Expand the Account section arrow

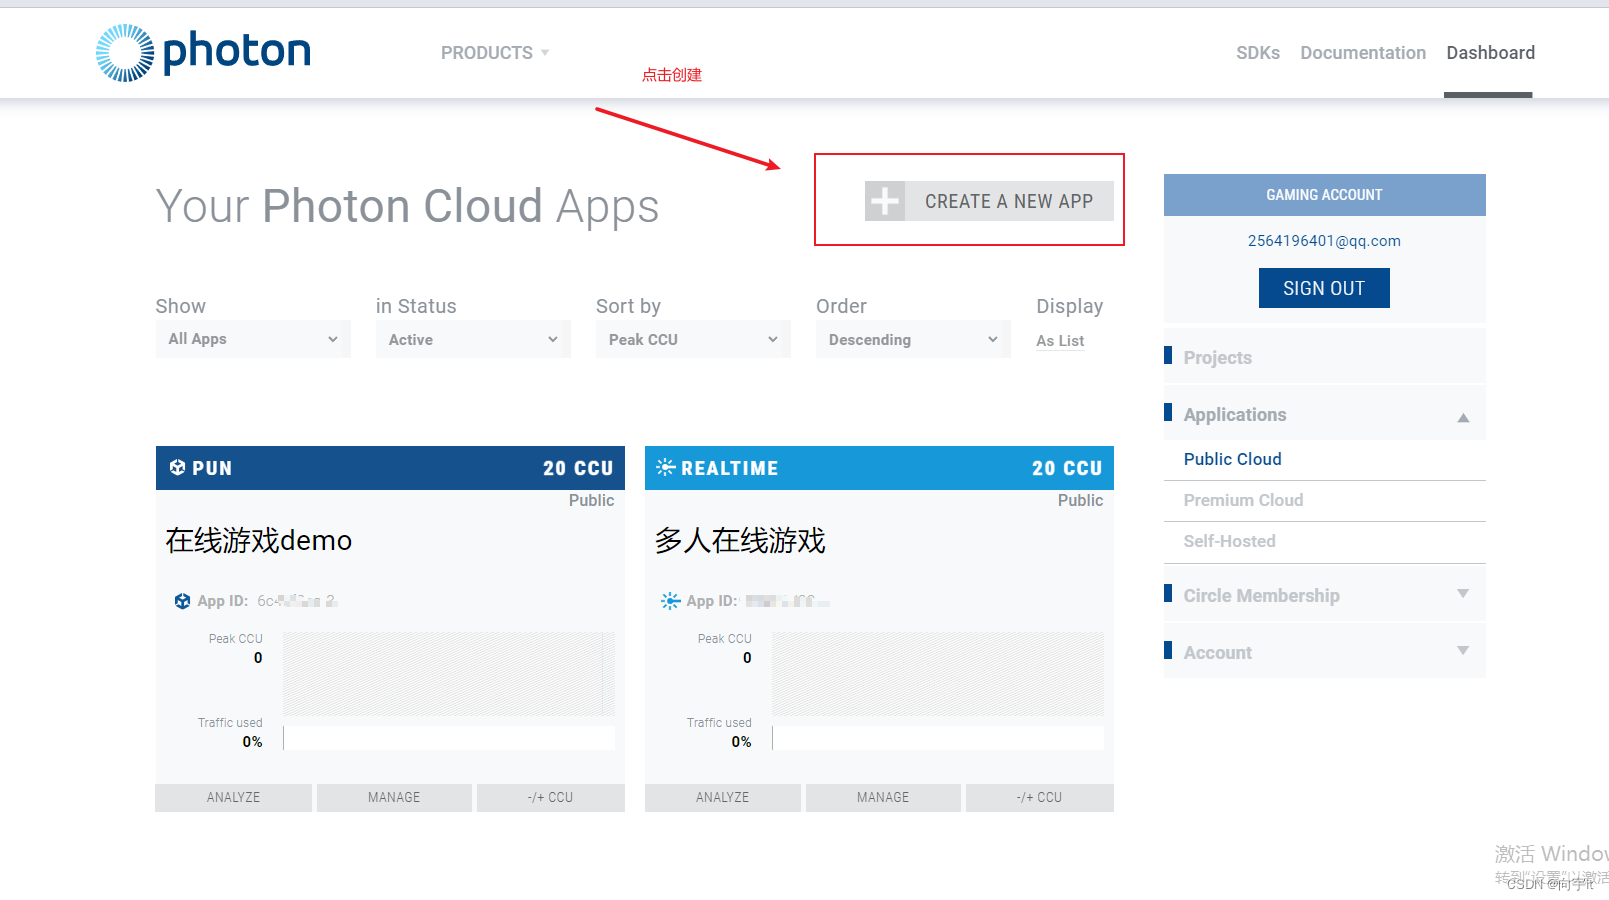tap(1463, 651)
